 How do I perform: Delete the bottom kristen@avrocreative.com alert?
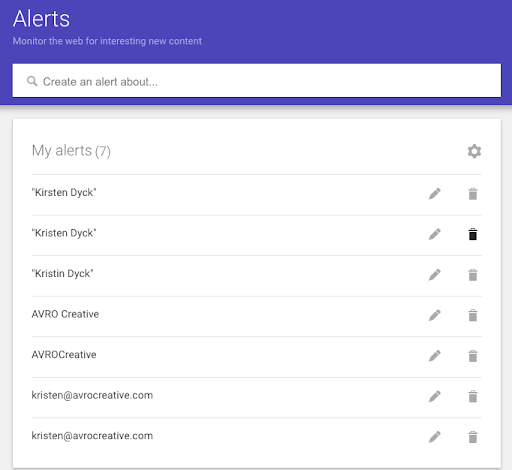[x=473, y=437]
